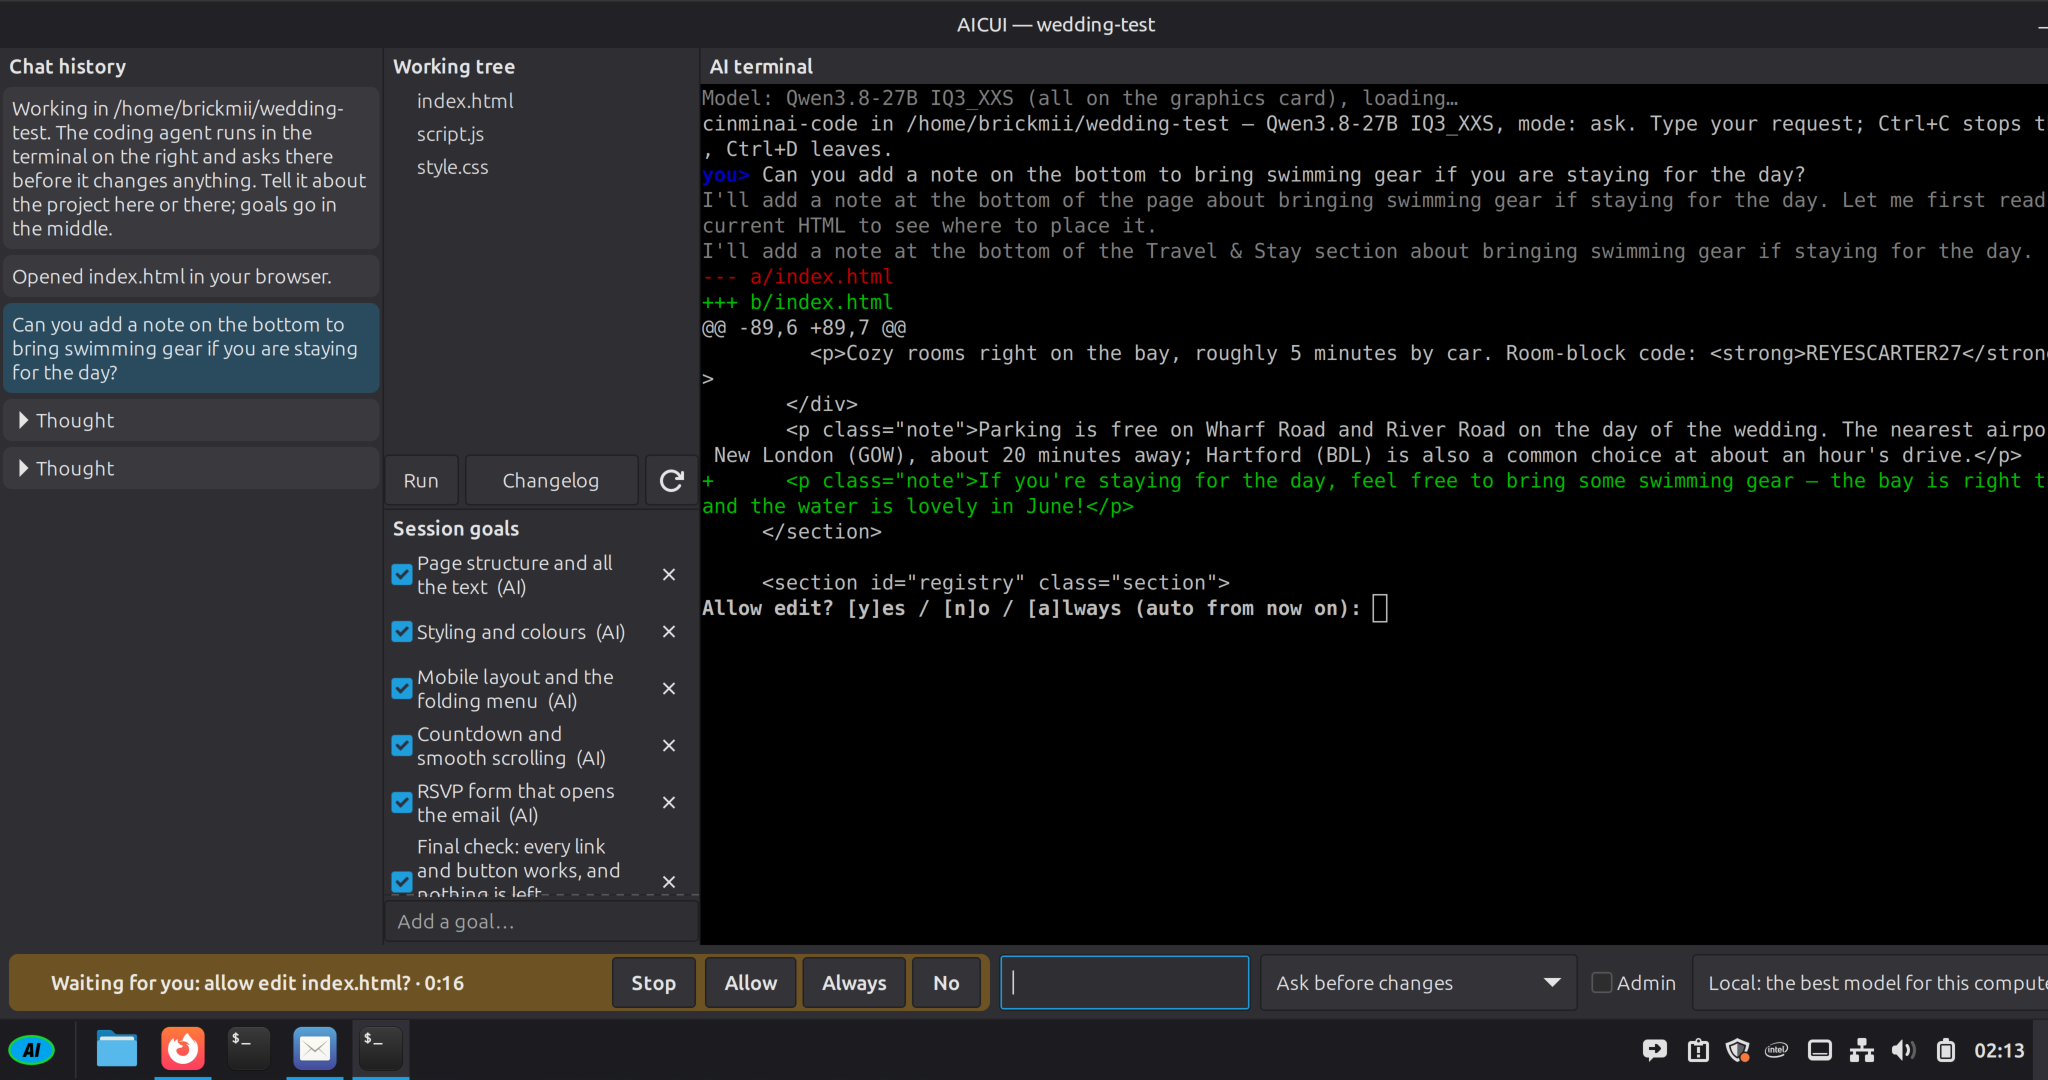
Task: Expand the second Thought entry
Action: 190,469
